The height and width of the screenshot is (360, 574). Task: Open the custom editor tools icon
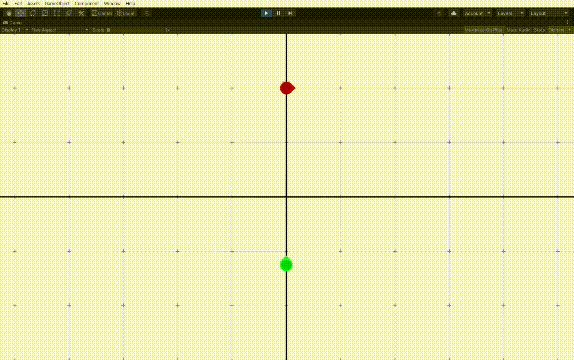pyautogui.click(x=81, y=13)
